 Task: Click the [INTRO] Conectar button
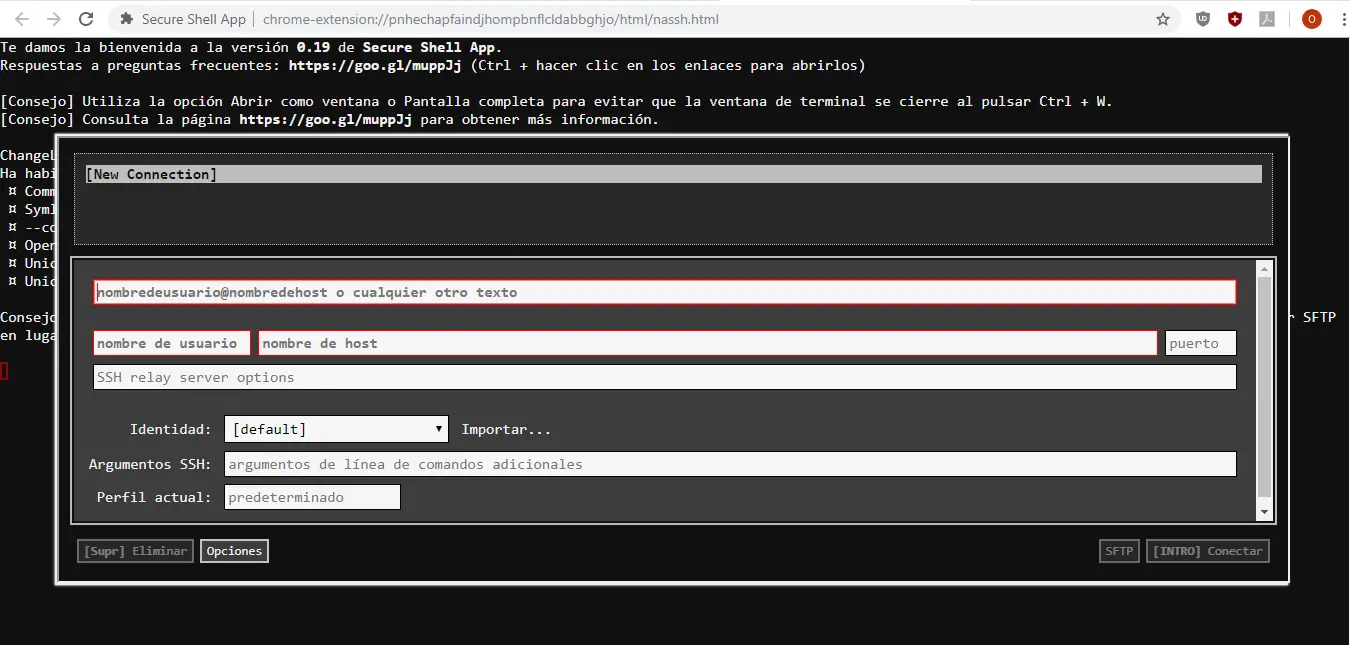tap(1208, 551)
